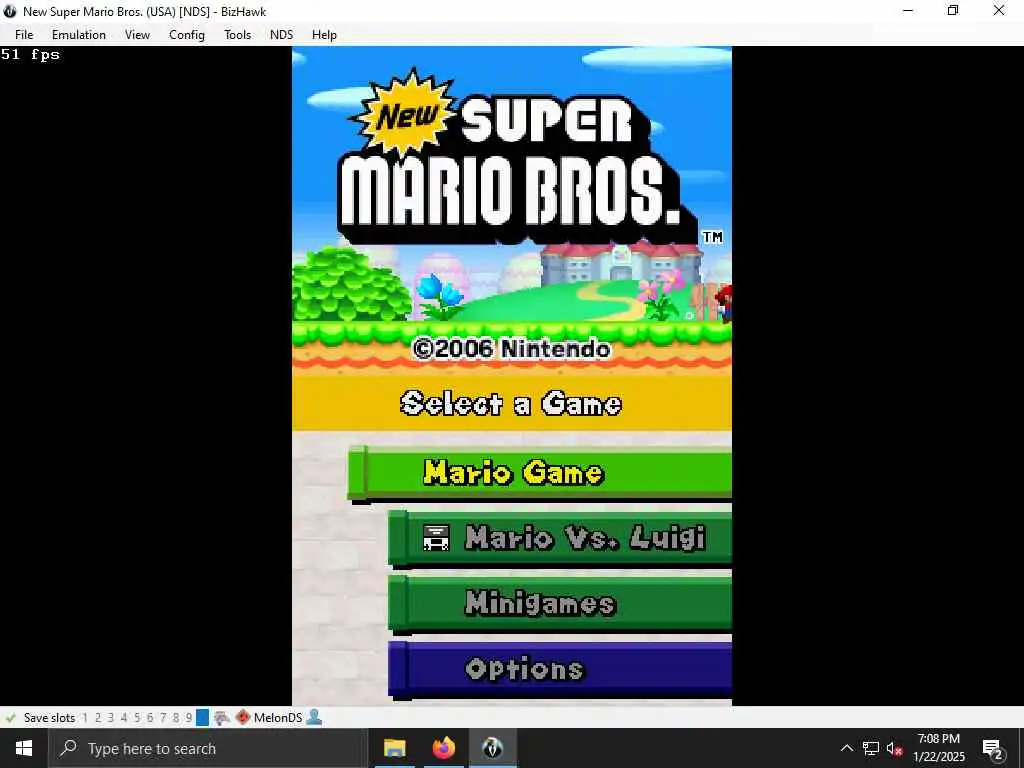
Task: Select save slot 2
Action: click(x=98, y=718)
